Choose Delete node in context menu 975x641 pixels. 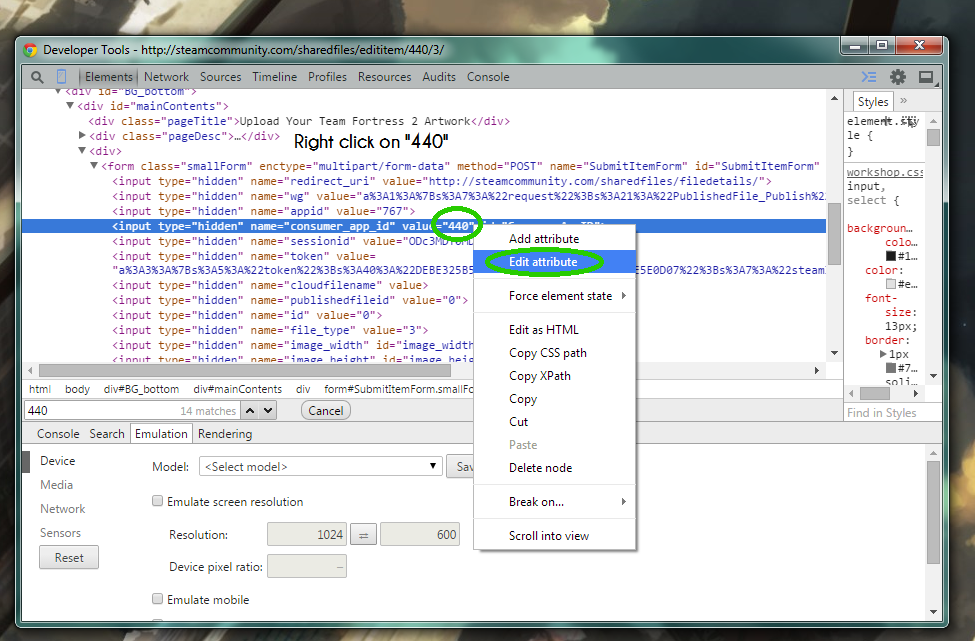(555, 468)
